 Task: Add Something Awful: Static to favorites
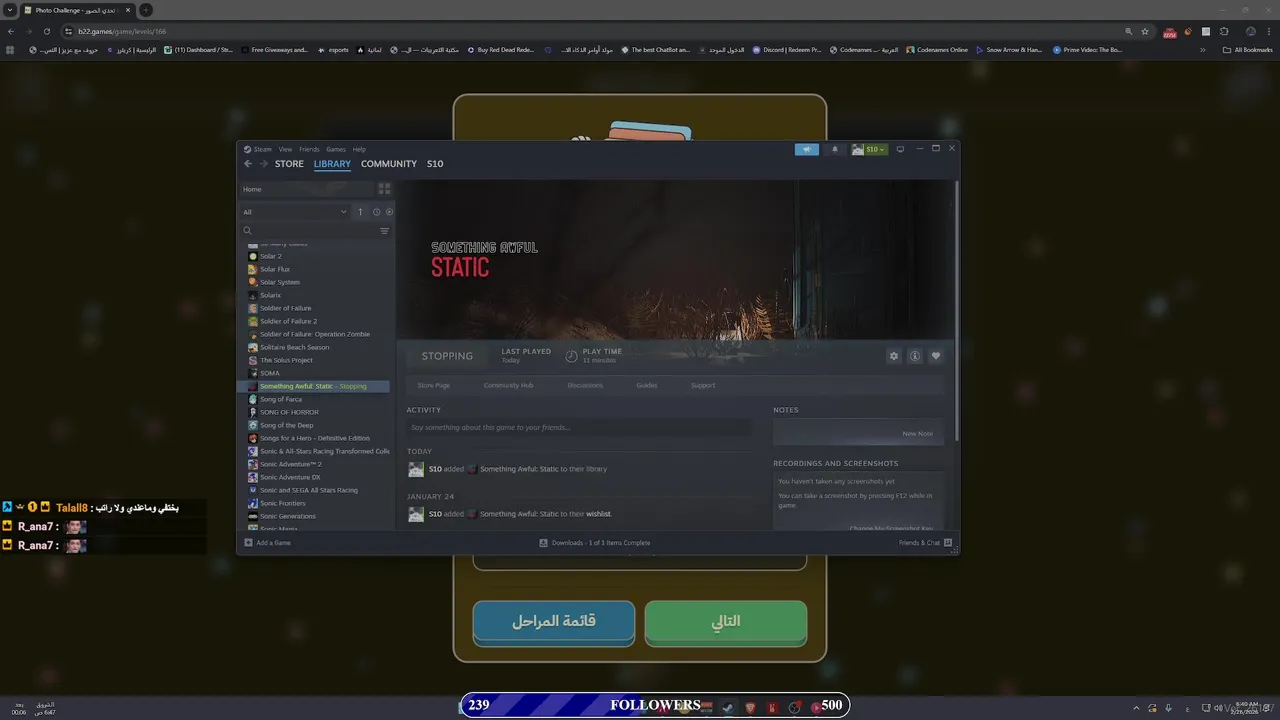936,356
